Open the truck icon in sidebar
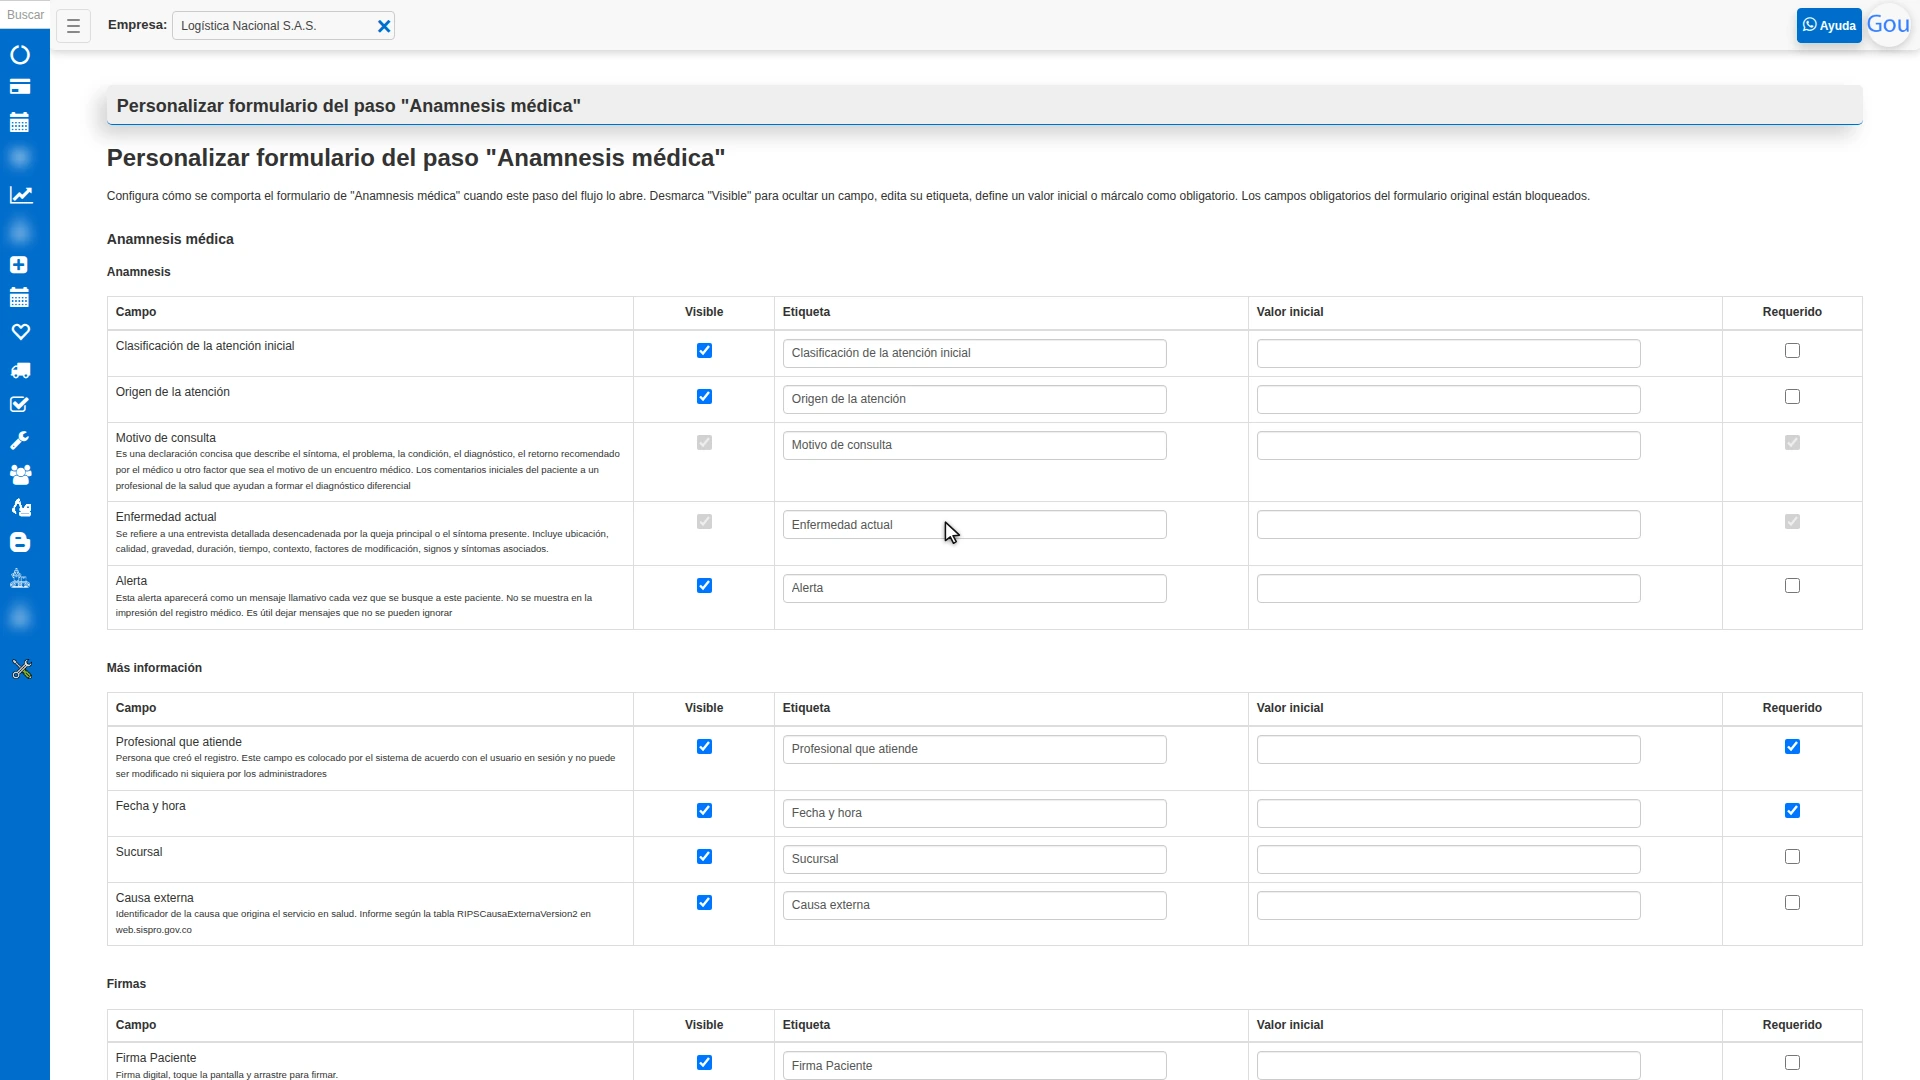This screenshot has width=1920, height=1080. (20, 371)
